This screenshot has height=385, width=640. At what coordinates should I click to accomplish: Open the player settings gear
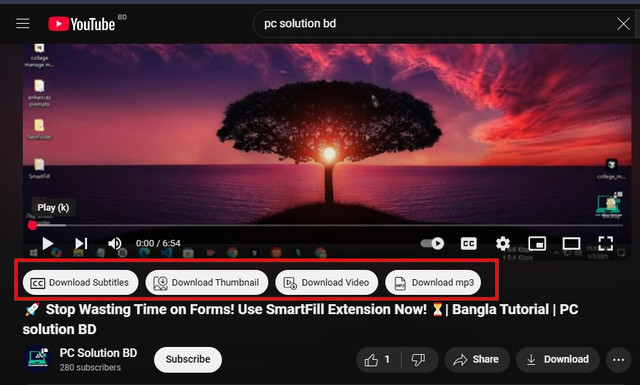point(502,244)
